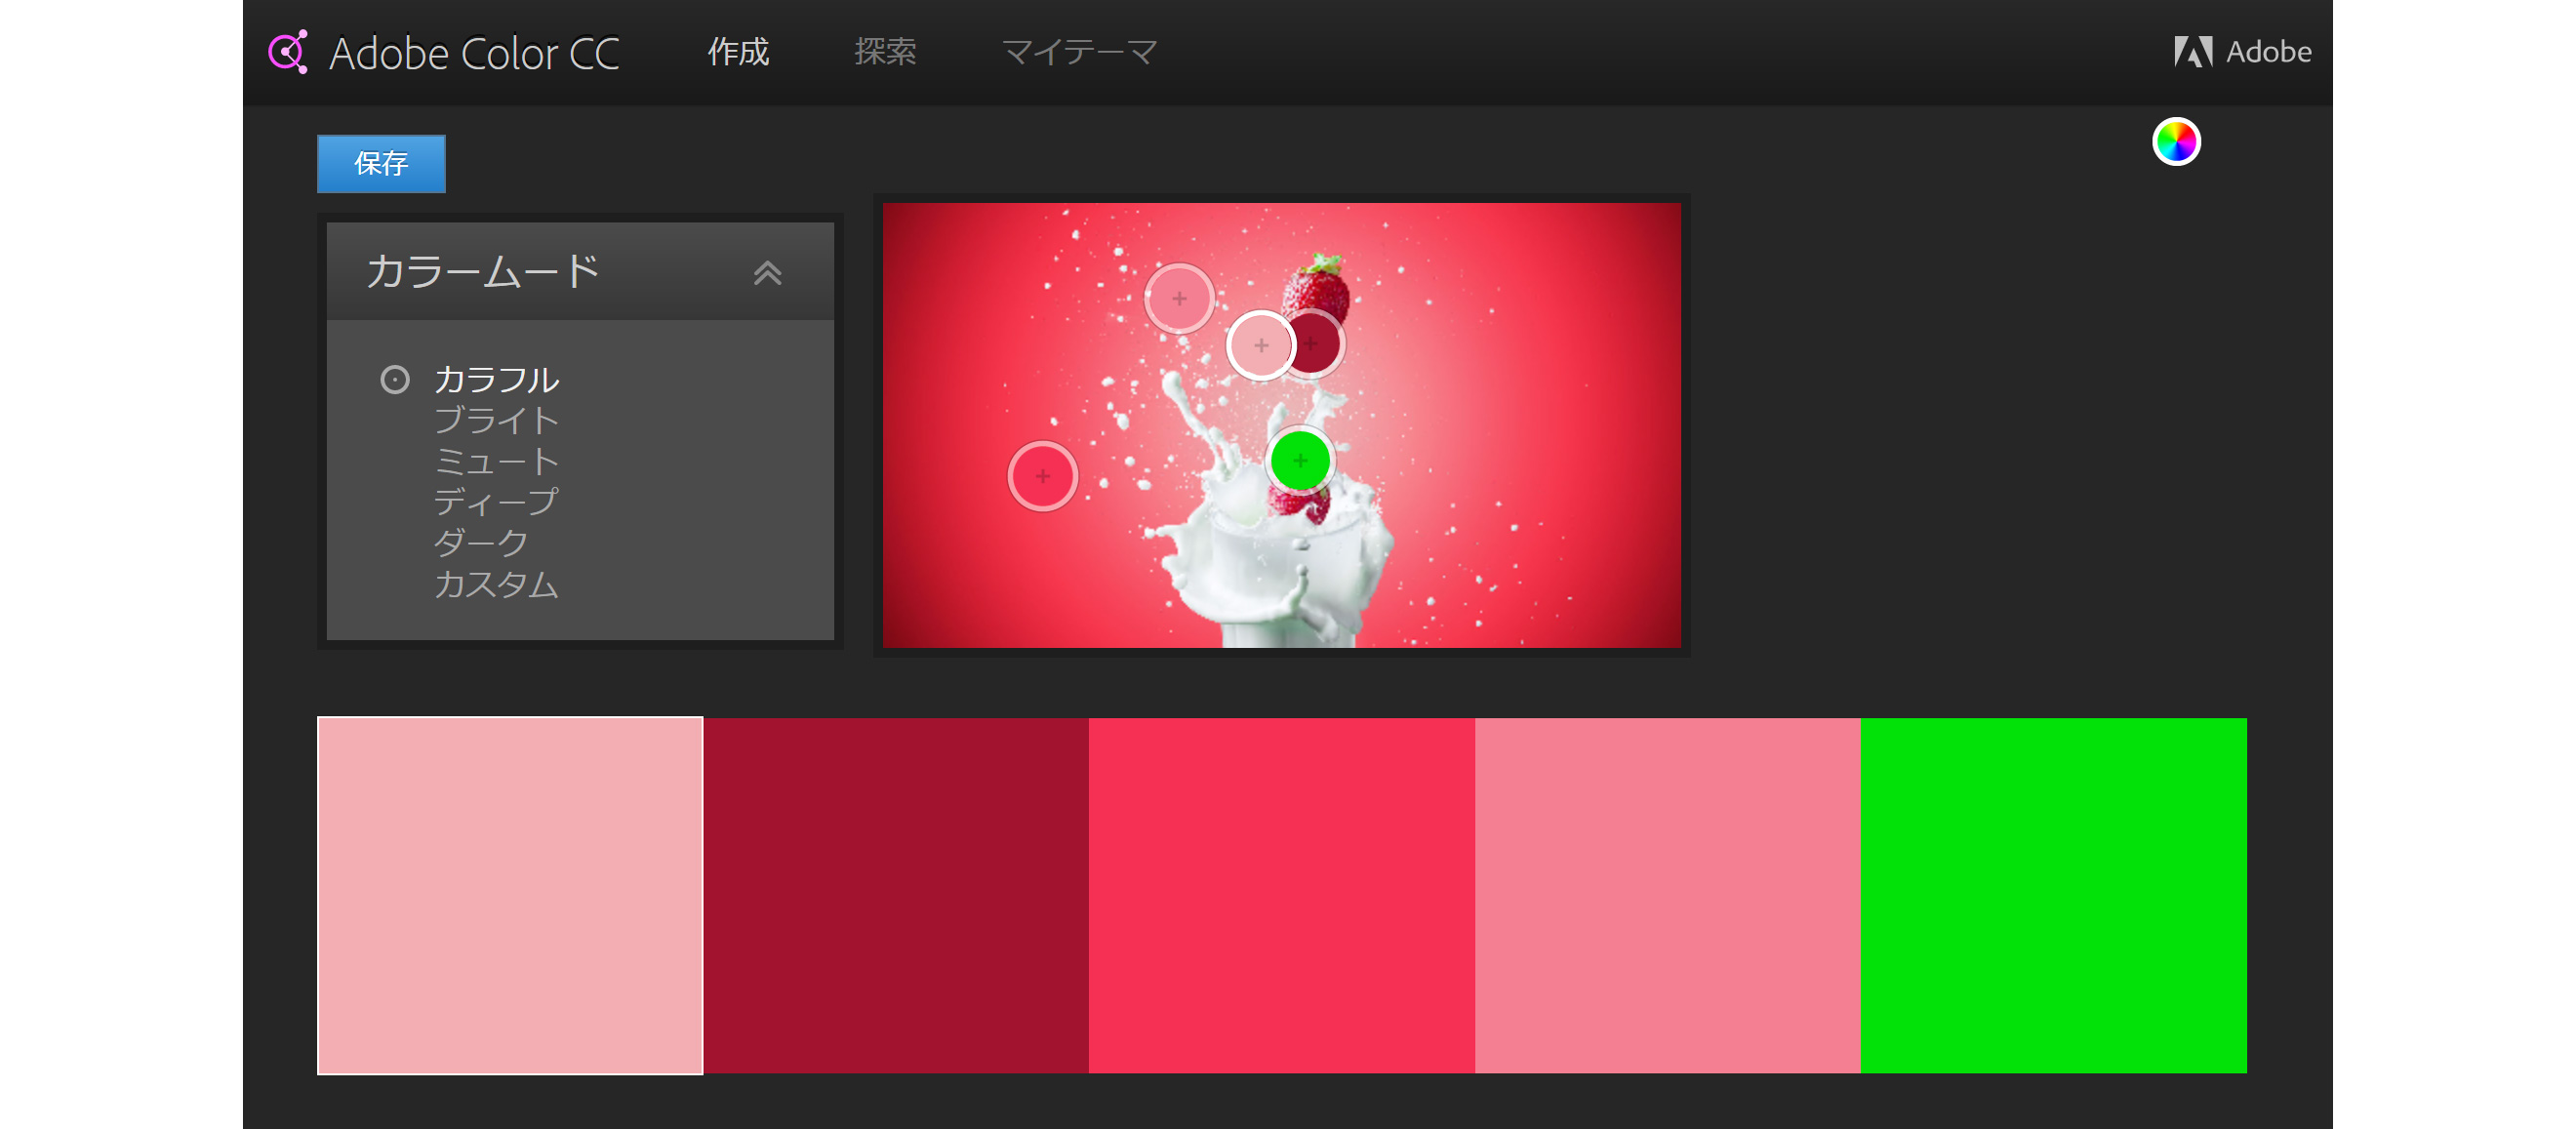
Task: Click the Adobe Color CC logo icon
Action: point(288,52)
